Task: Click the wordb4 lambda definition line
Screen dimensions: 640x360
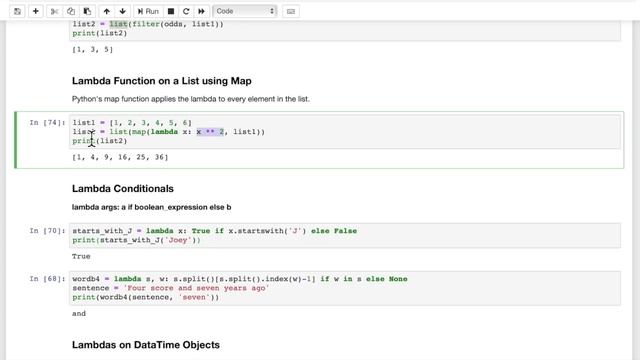Action: [240, 279]
